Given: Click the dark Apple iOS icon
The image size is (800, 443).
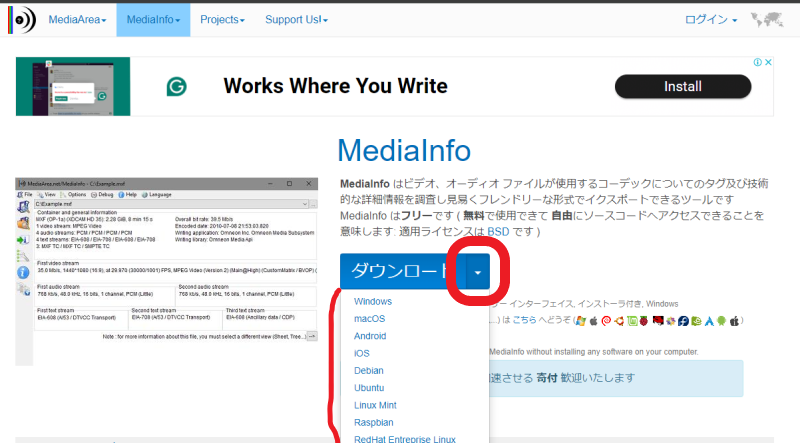Looking at the screenshot, I should [735, 321].
